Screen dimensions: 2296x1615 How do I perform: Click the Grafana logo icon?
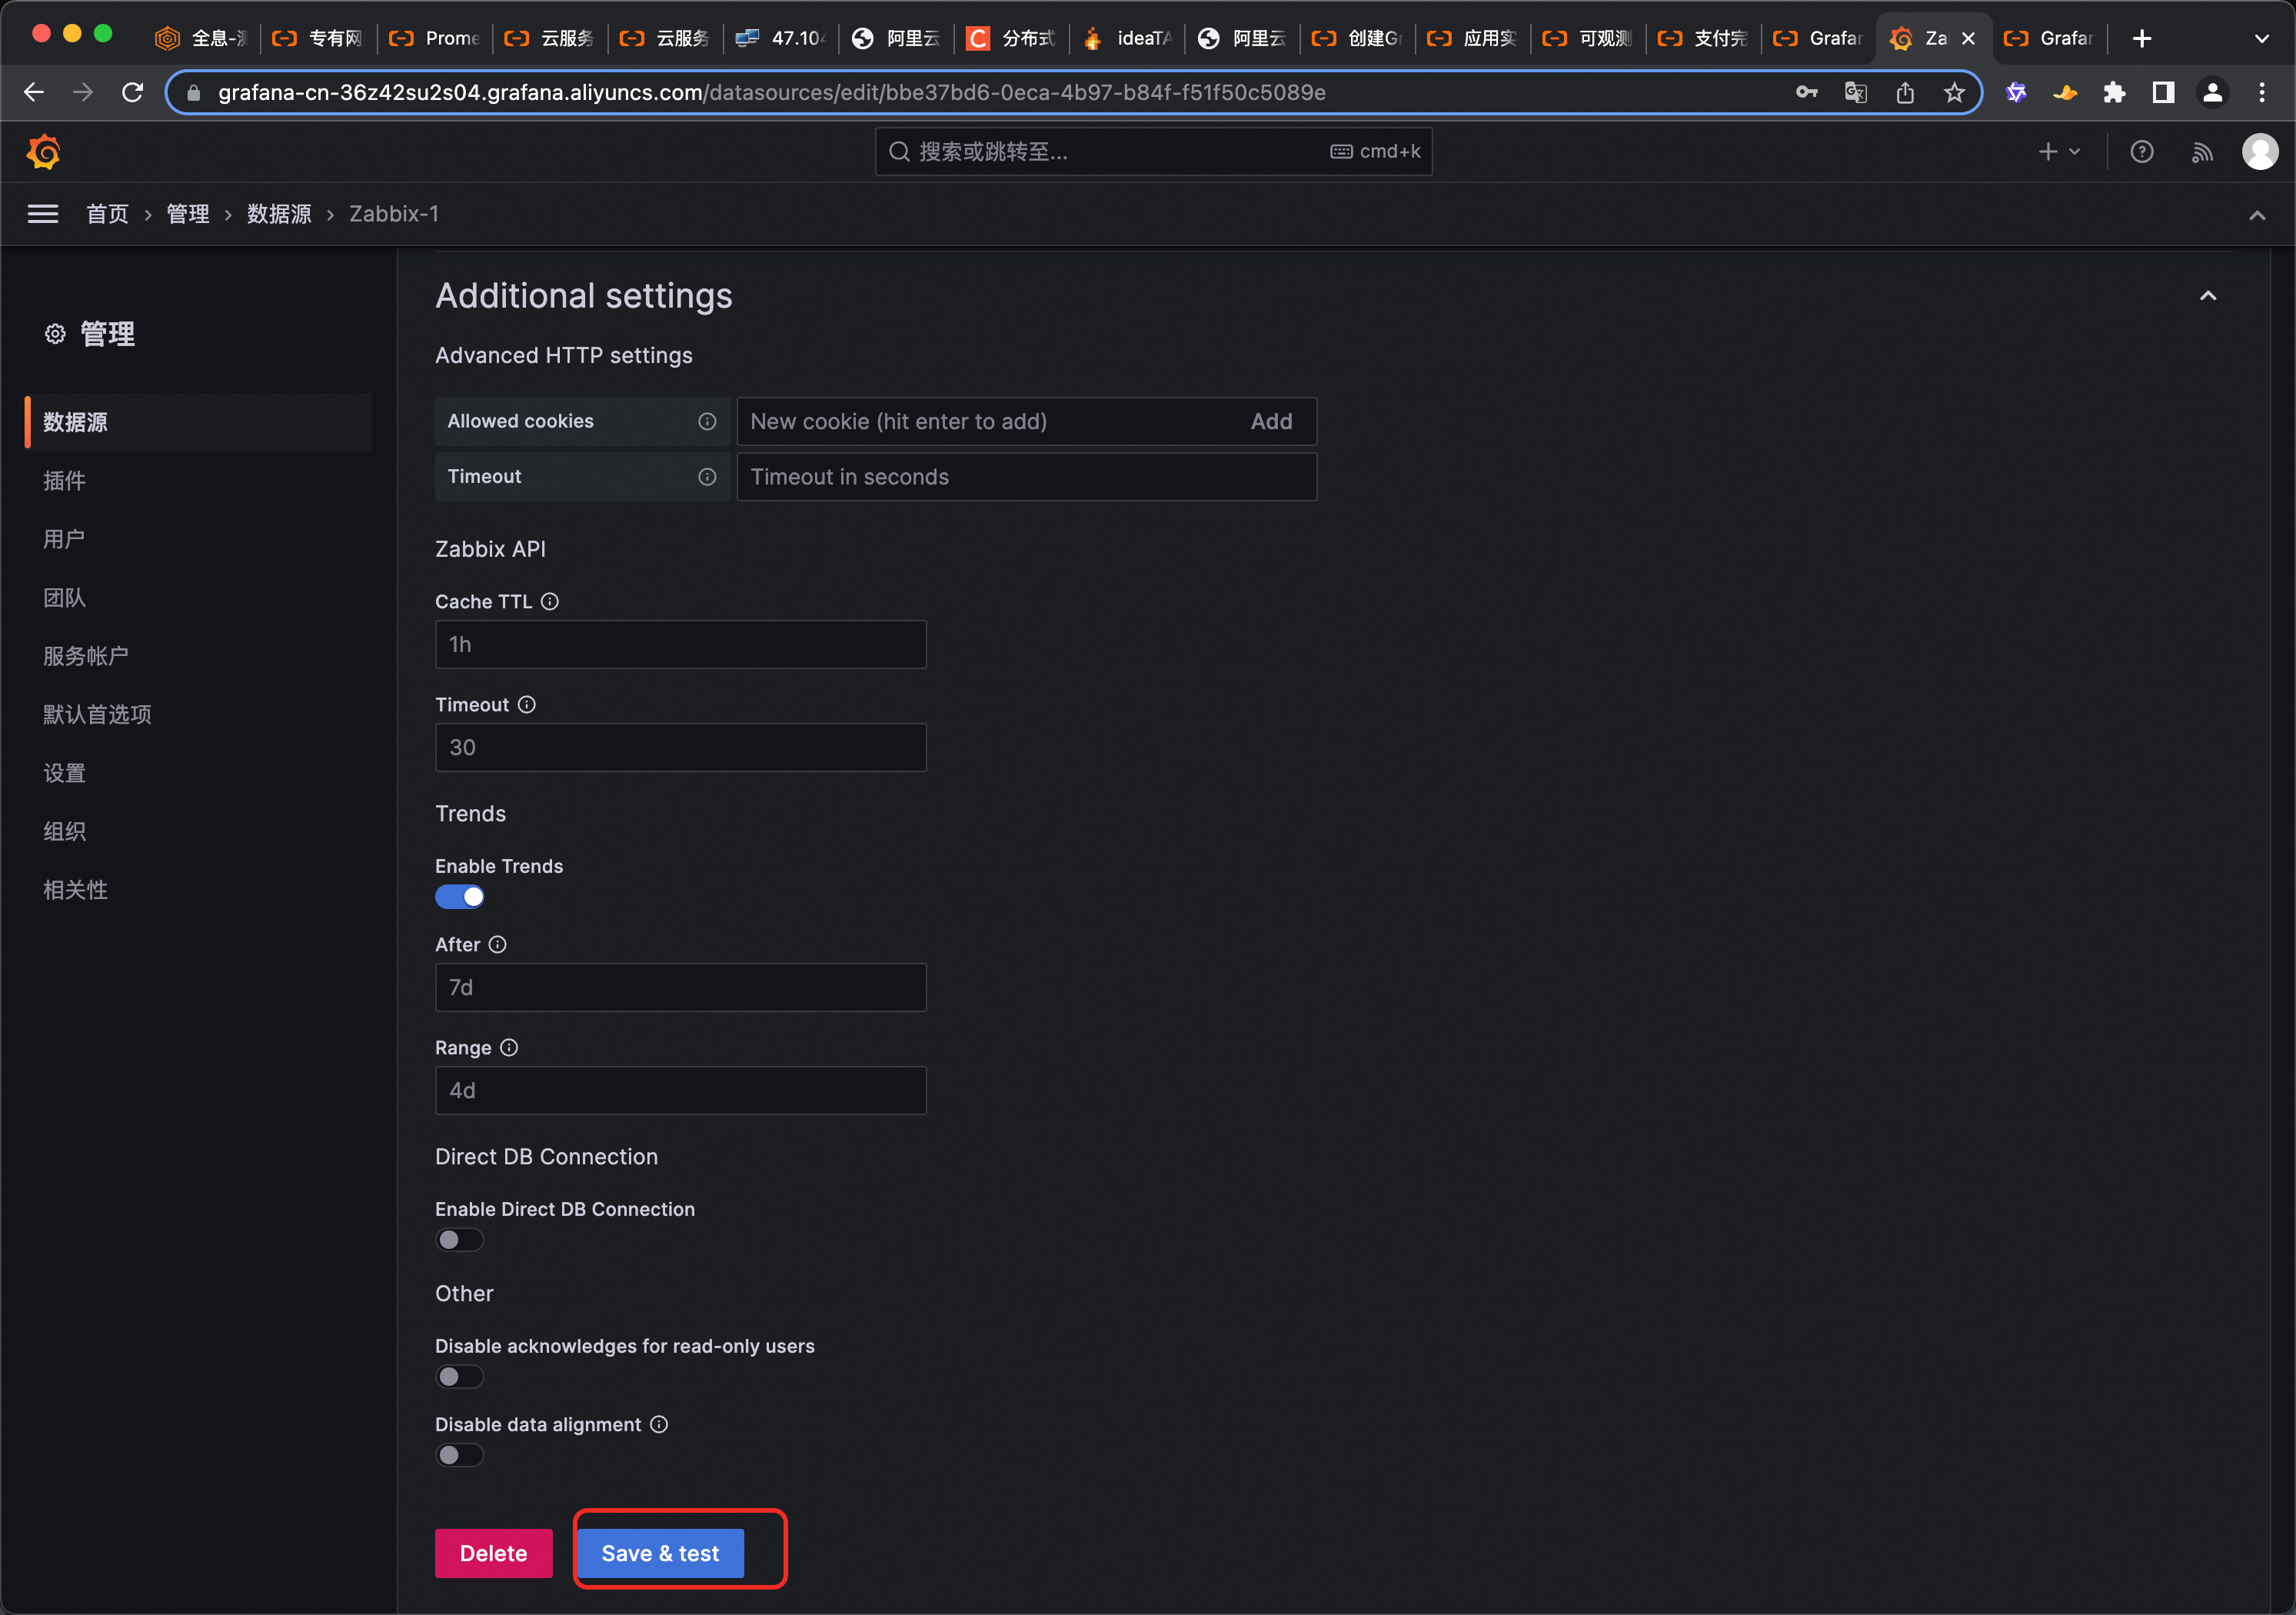coord(43,152)
